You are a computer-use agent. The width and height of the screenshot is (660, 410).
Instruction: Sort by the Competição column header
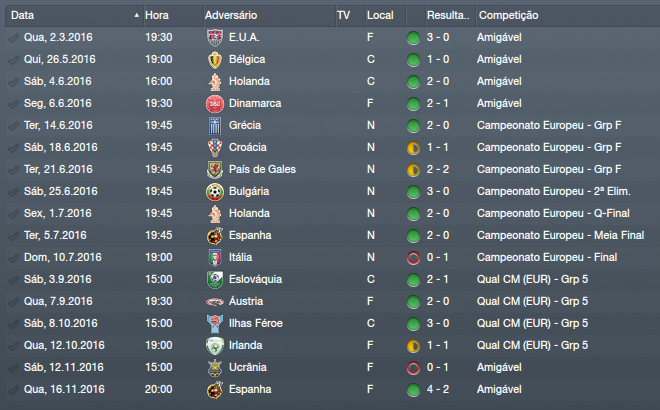coord(509,16)
